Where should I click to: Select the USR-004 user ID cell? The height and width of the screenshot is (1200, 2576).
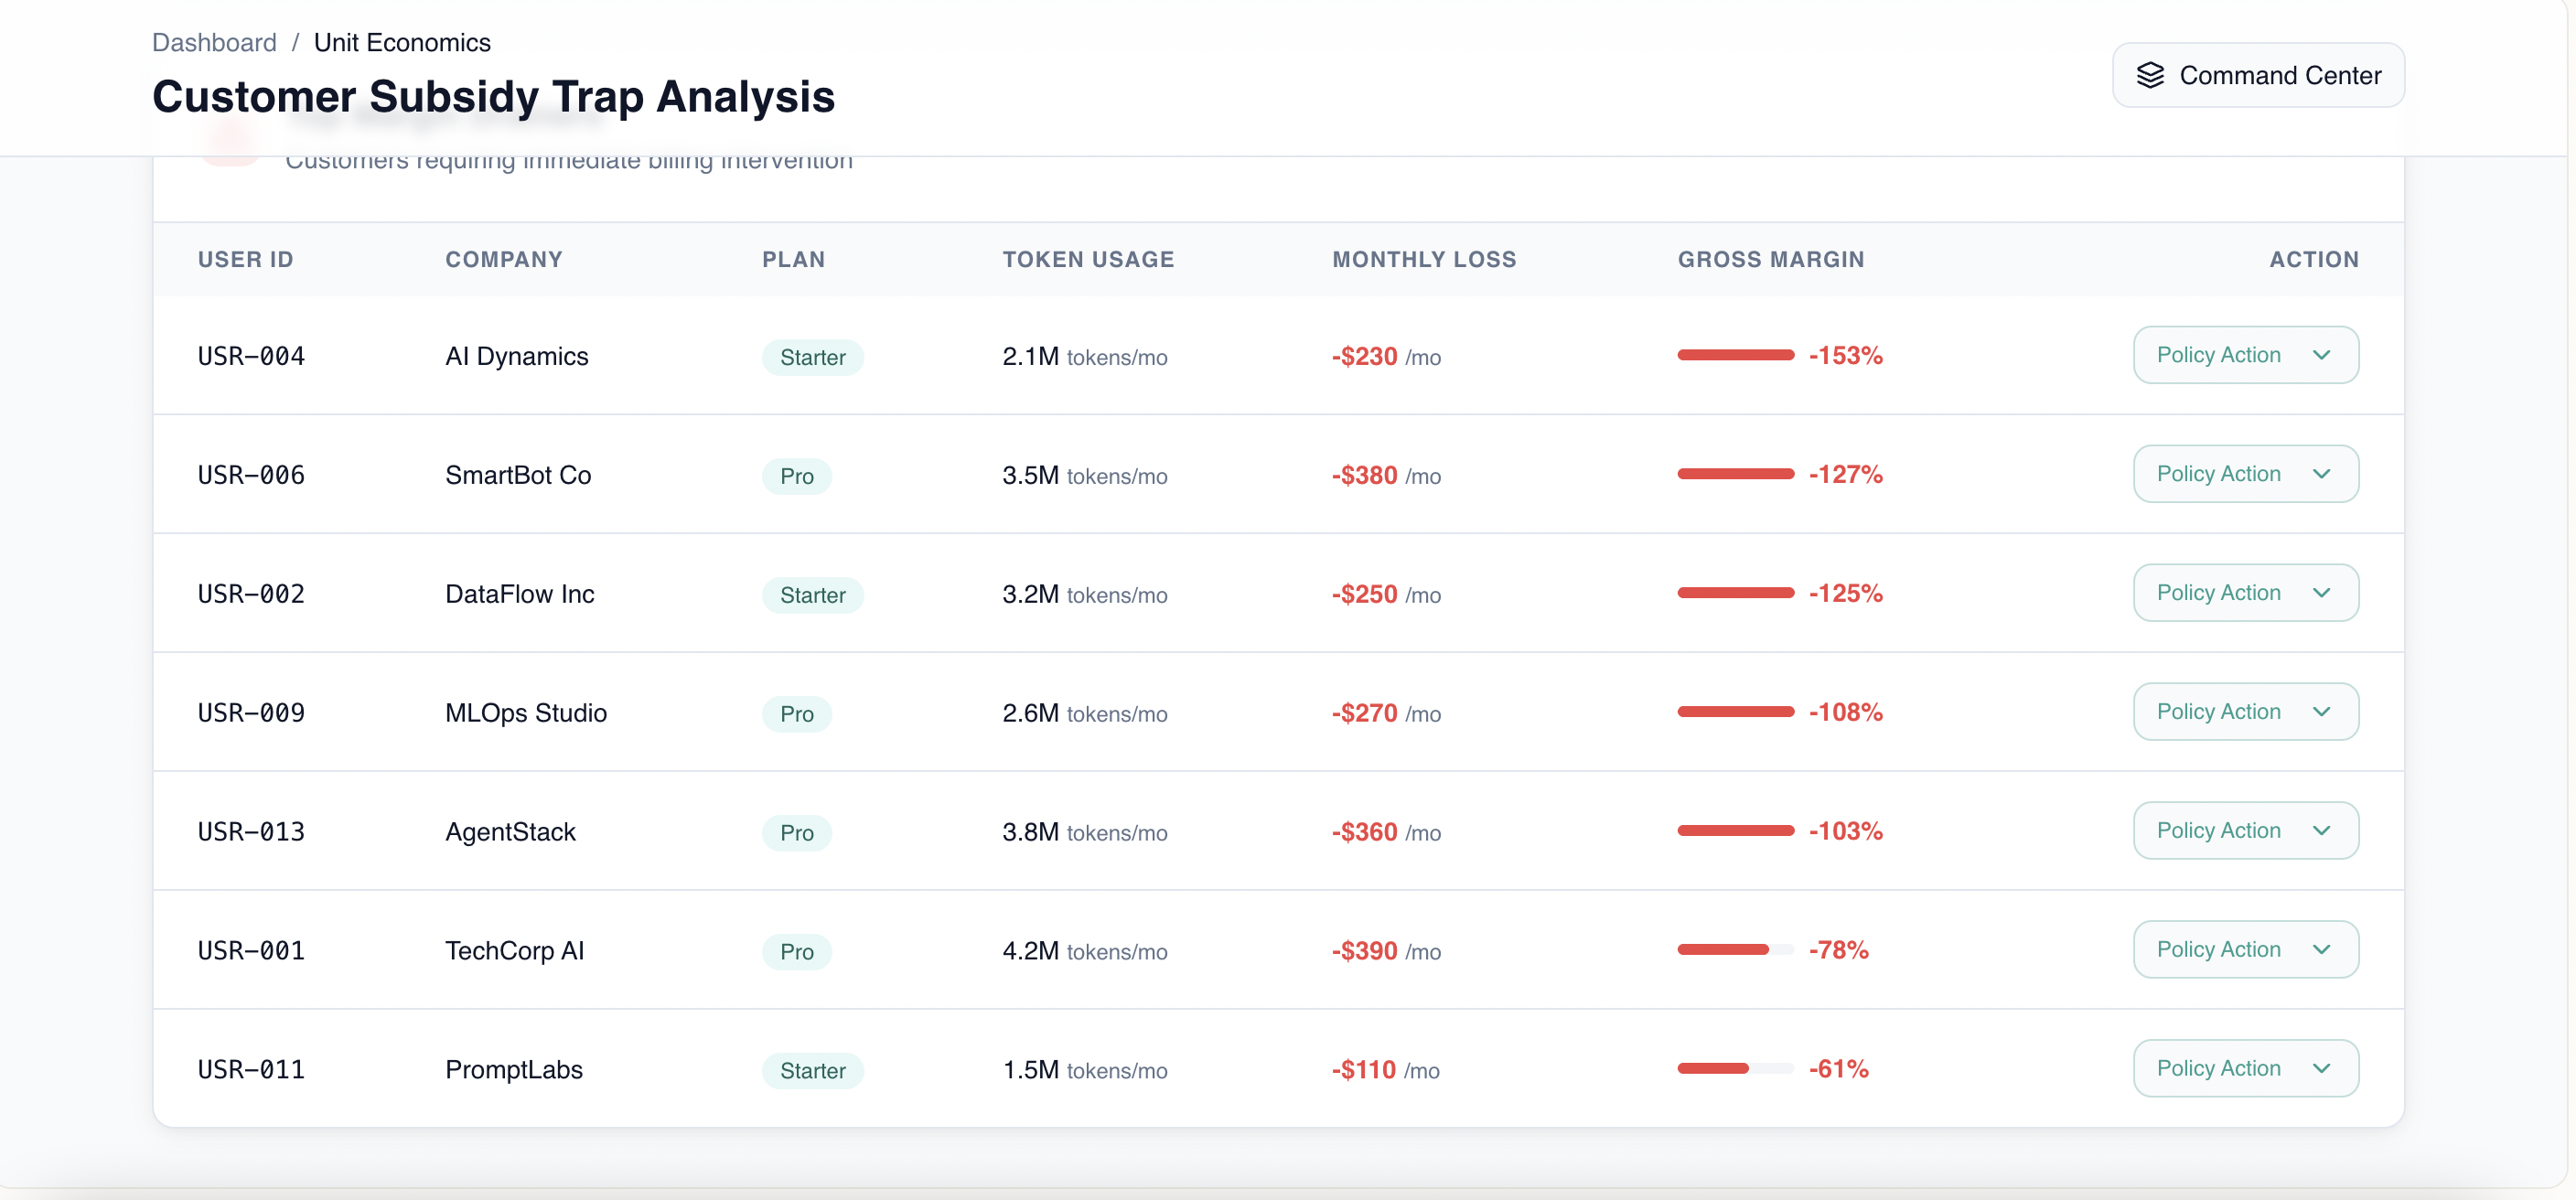(x=251, y=357)
